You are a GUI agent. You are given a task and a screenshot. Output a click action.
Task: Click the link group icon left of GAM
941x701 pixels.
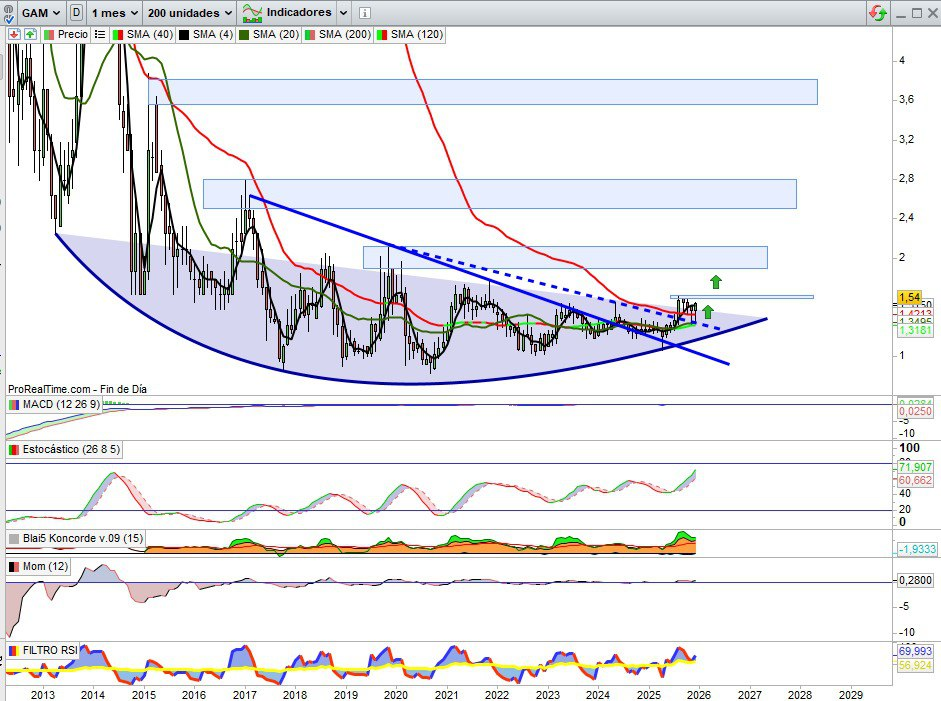pyautogui.click(x=11, y=13)
